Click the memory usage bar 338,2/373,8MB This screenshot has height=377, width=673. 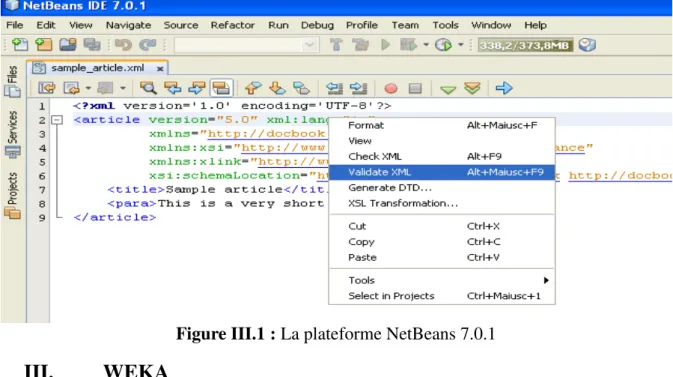[525, 45]
